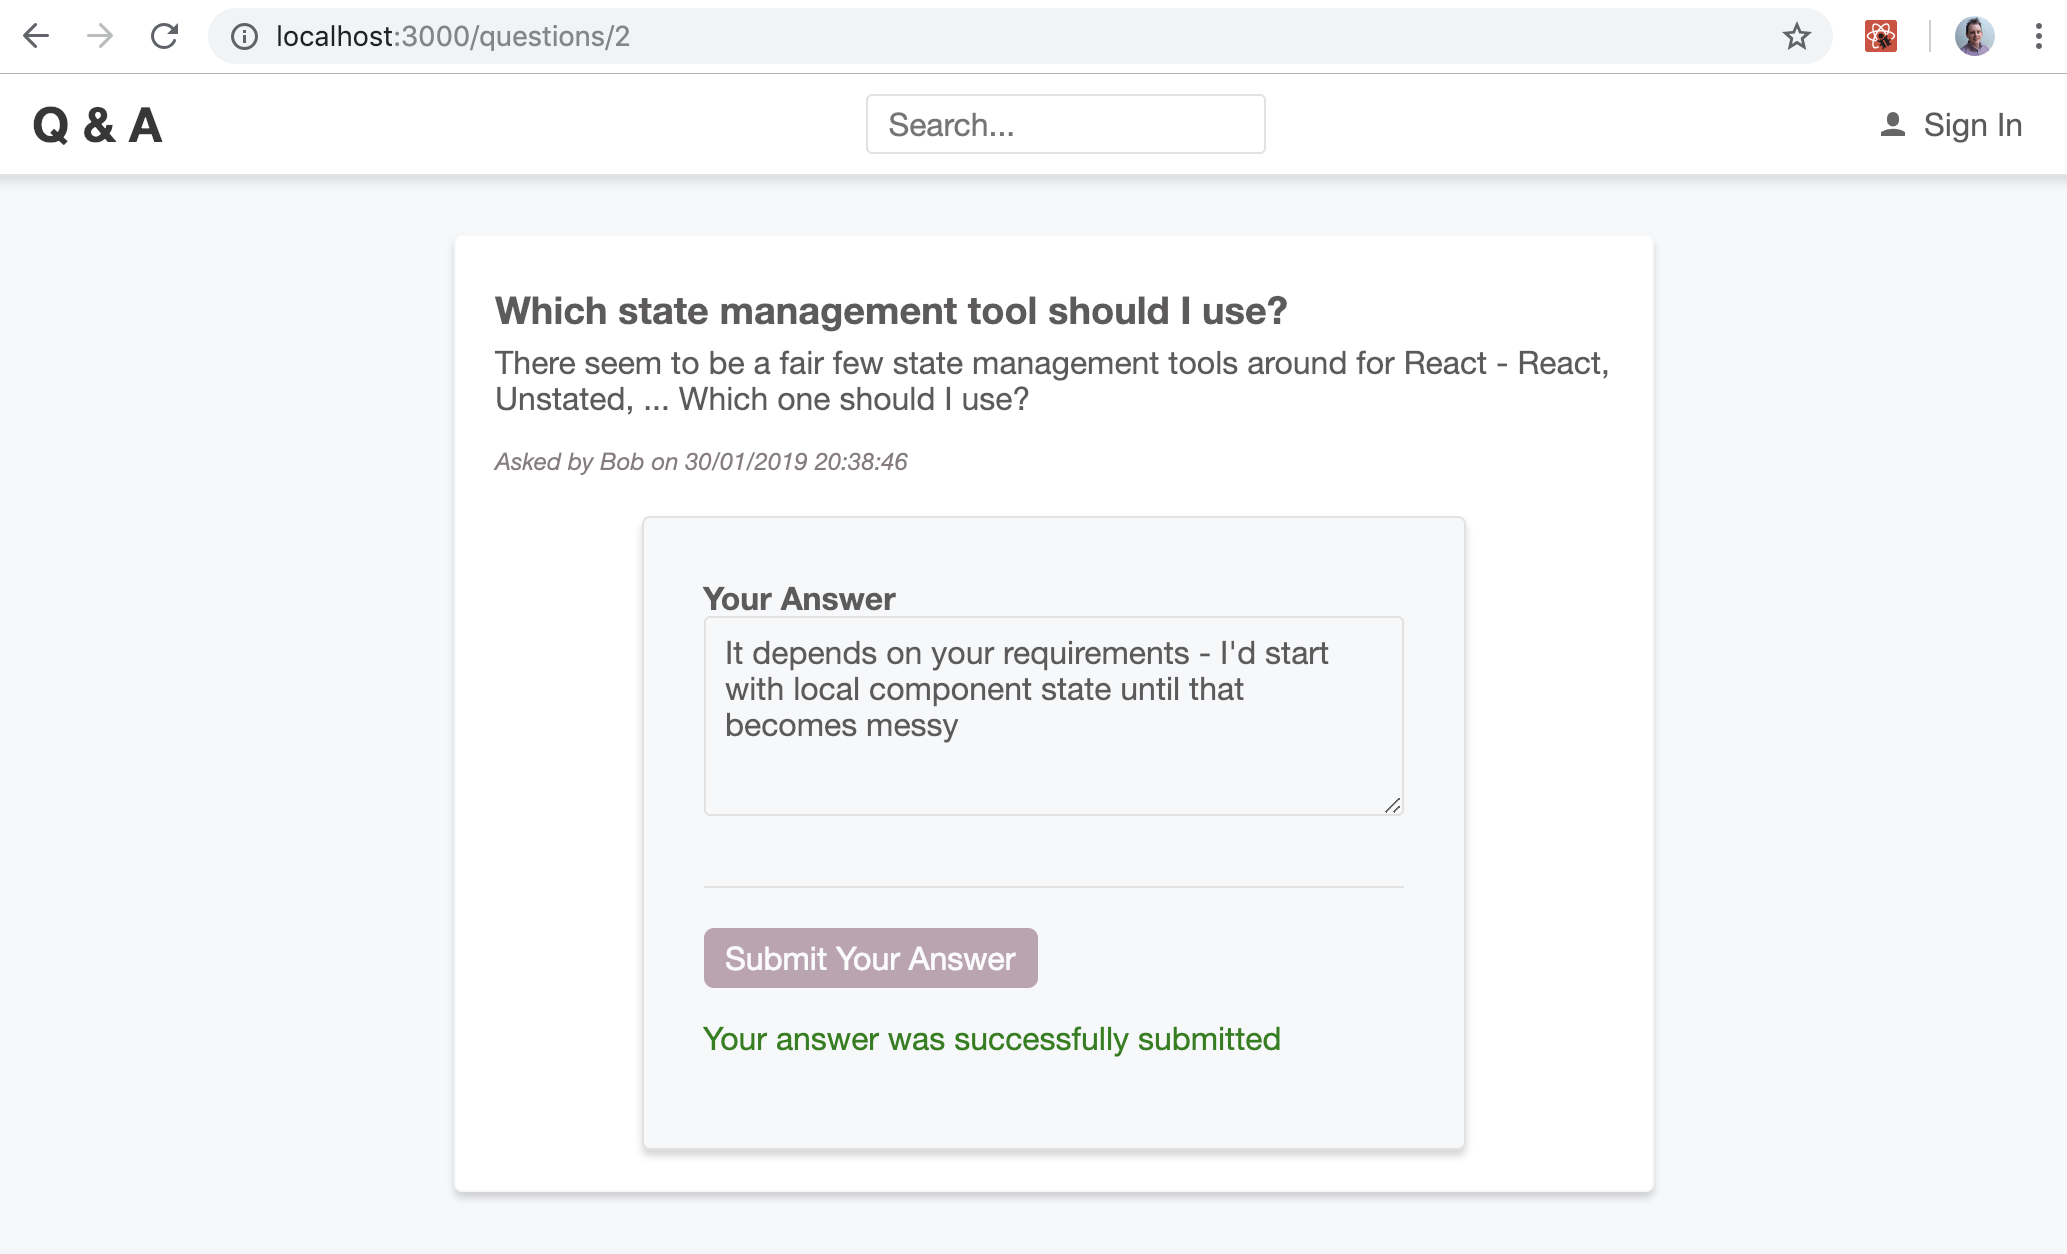Click the browser back arrow

coord(36,37)
